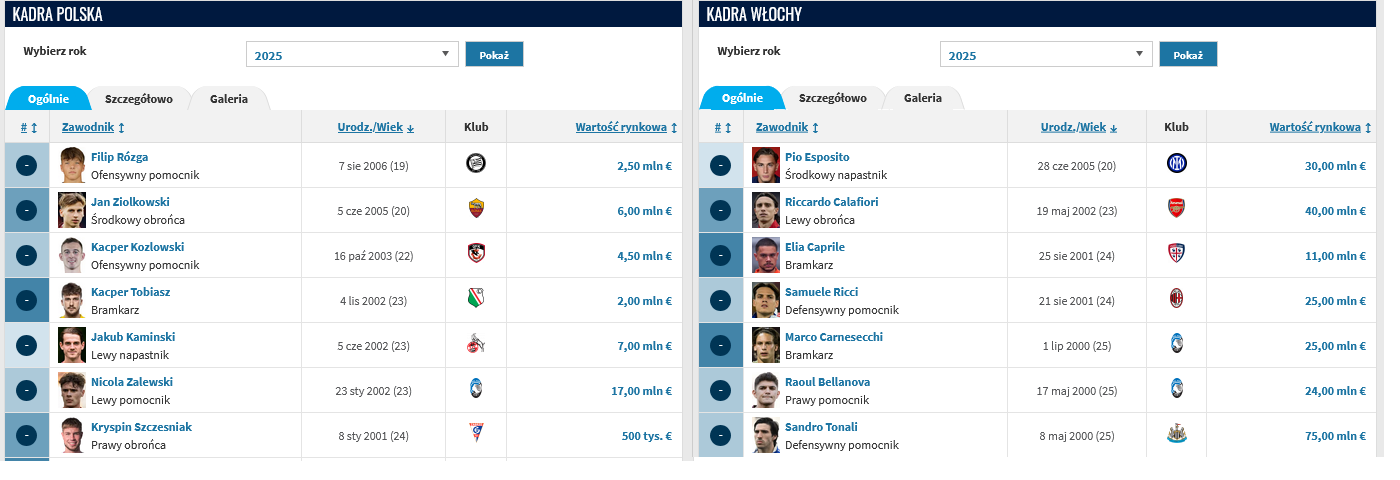
Task: Open Marco Carnesecchi player profile link
Action: point(834,337)
